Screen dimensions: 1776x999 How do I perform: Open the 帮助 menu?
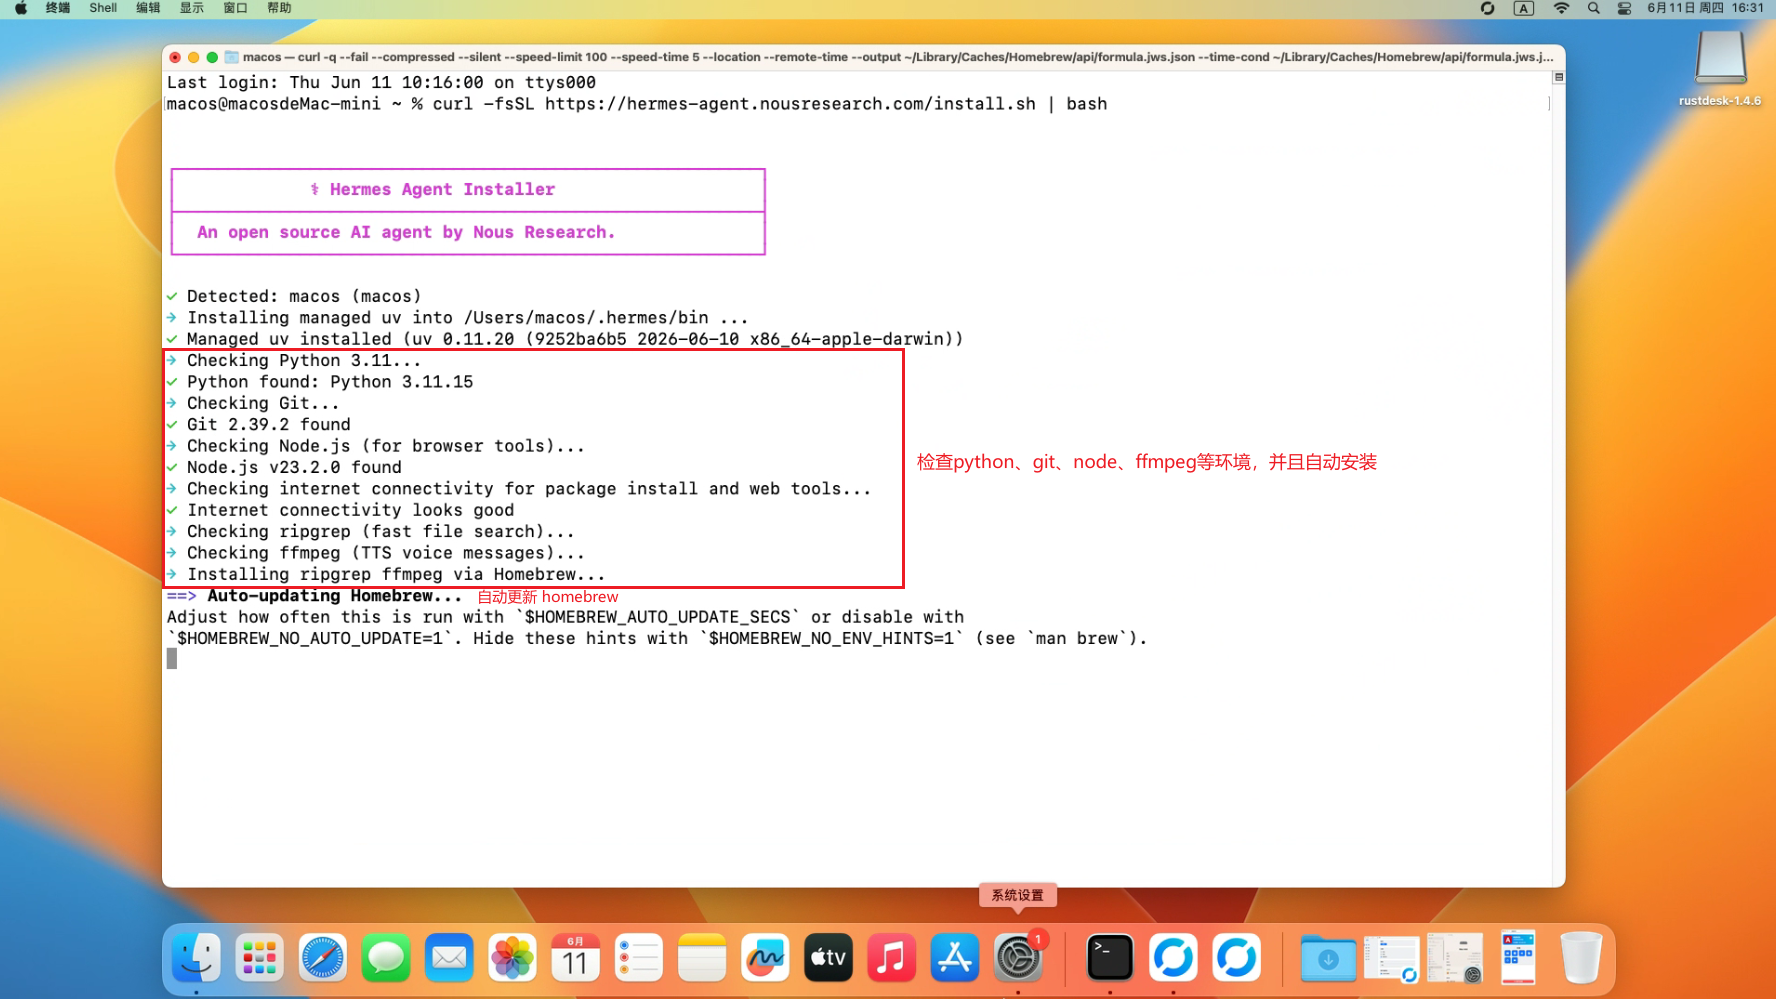coord(280,8)
